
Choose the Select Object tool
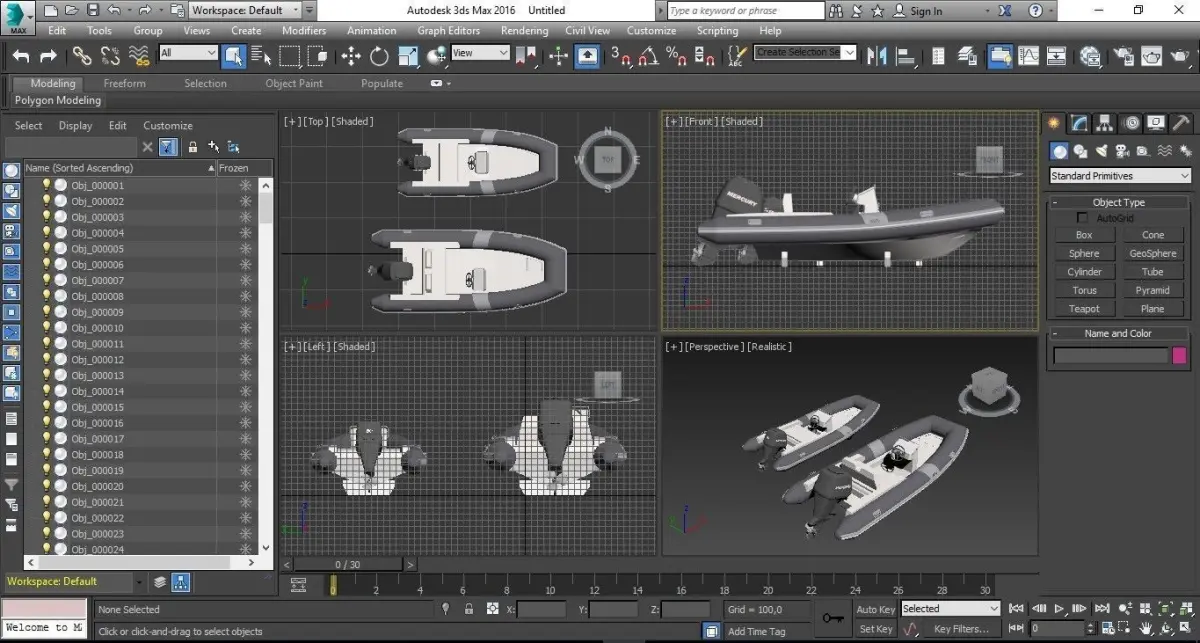[234, 55]
